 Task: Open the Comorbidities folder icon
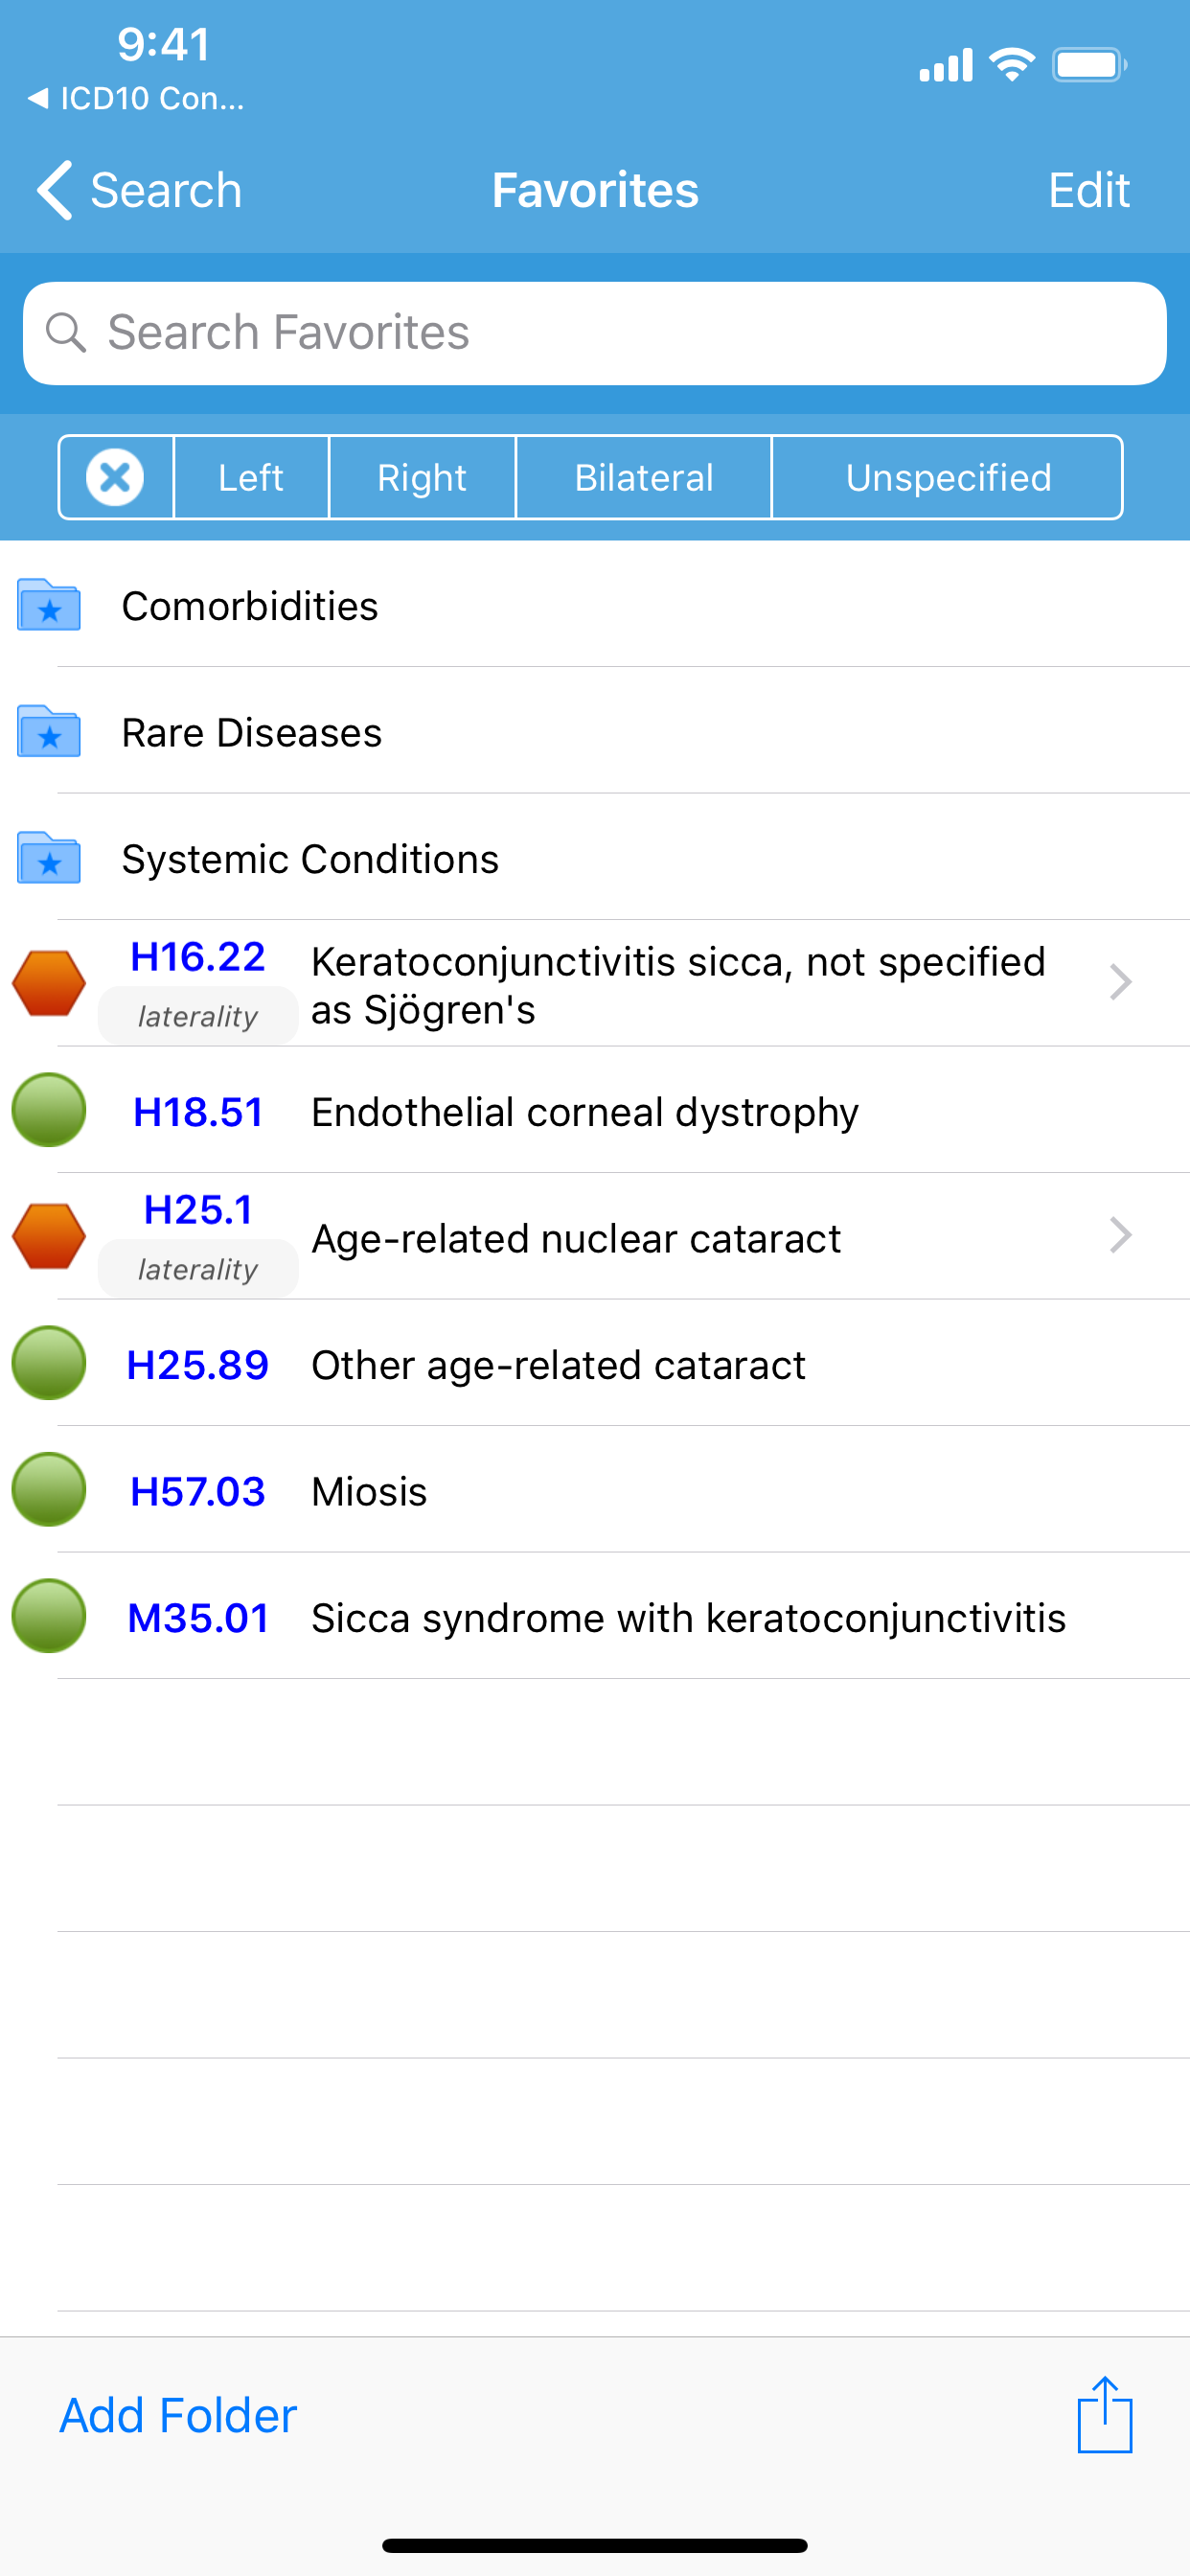pyautogui.click(x=49, y=605)
